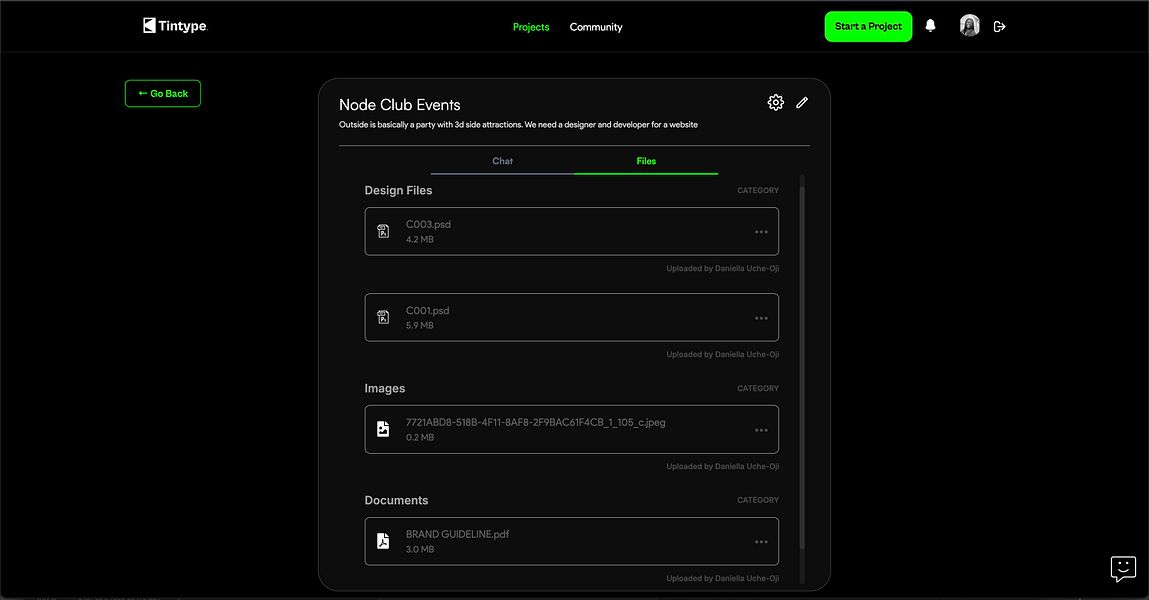Viewport: 1149px width, 600px height.
Task: Click the 0.2 MB file size
Action: pyautogui.click(x=420, y=437)
